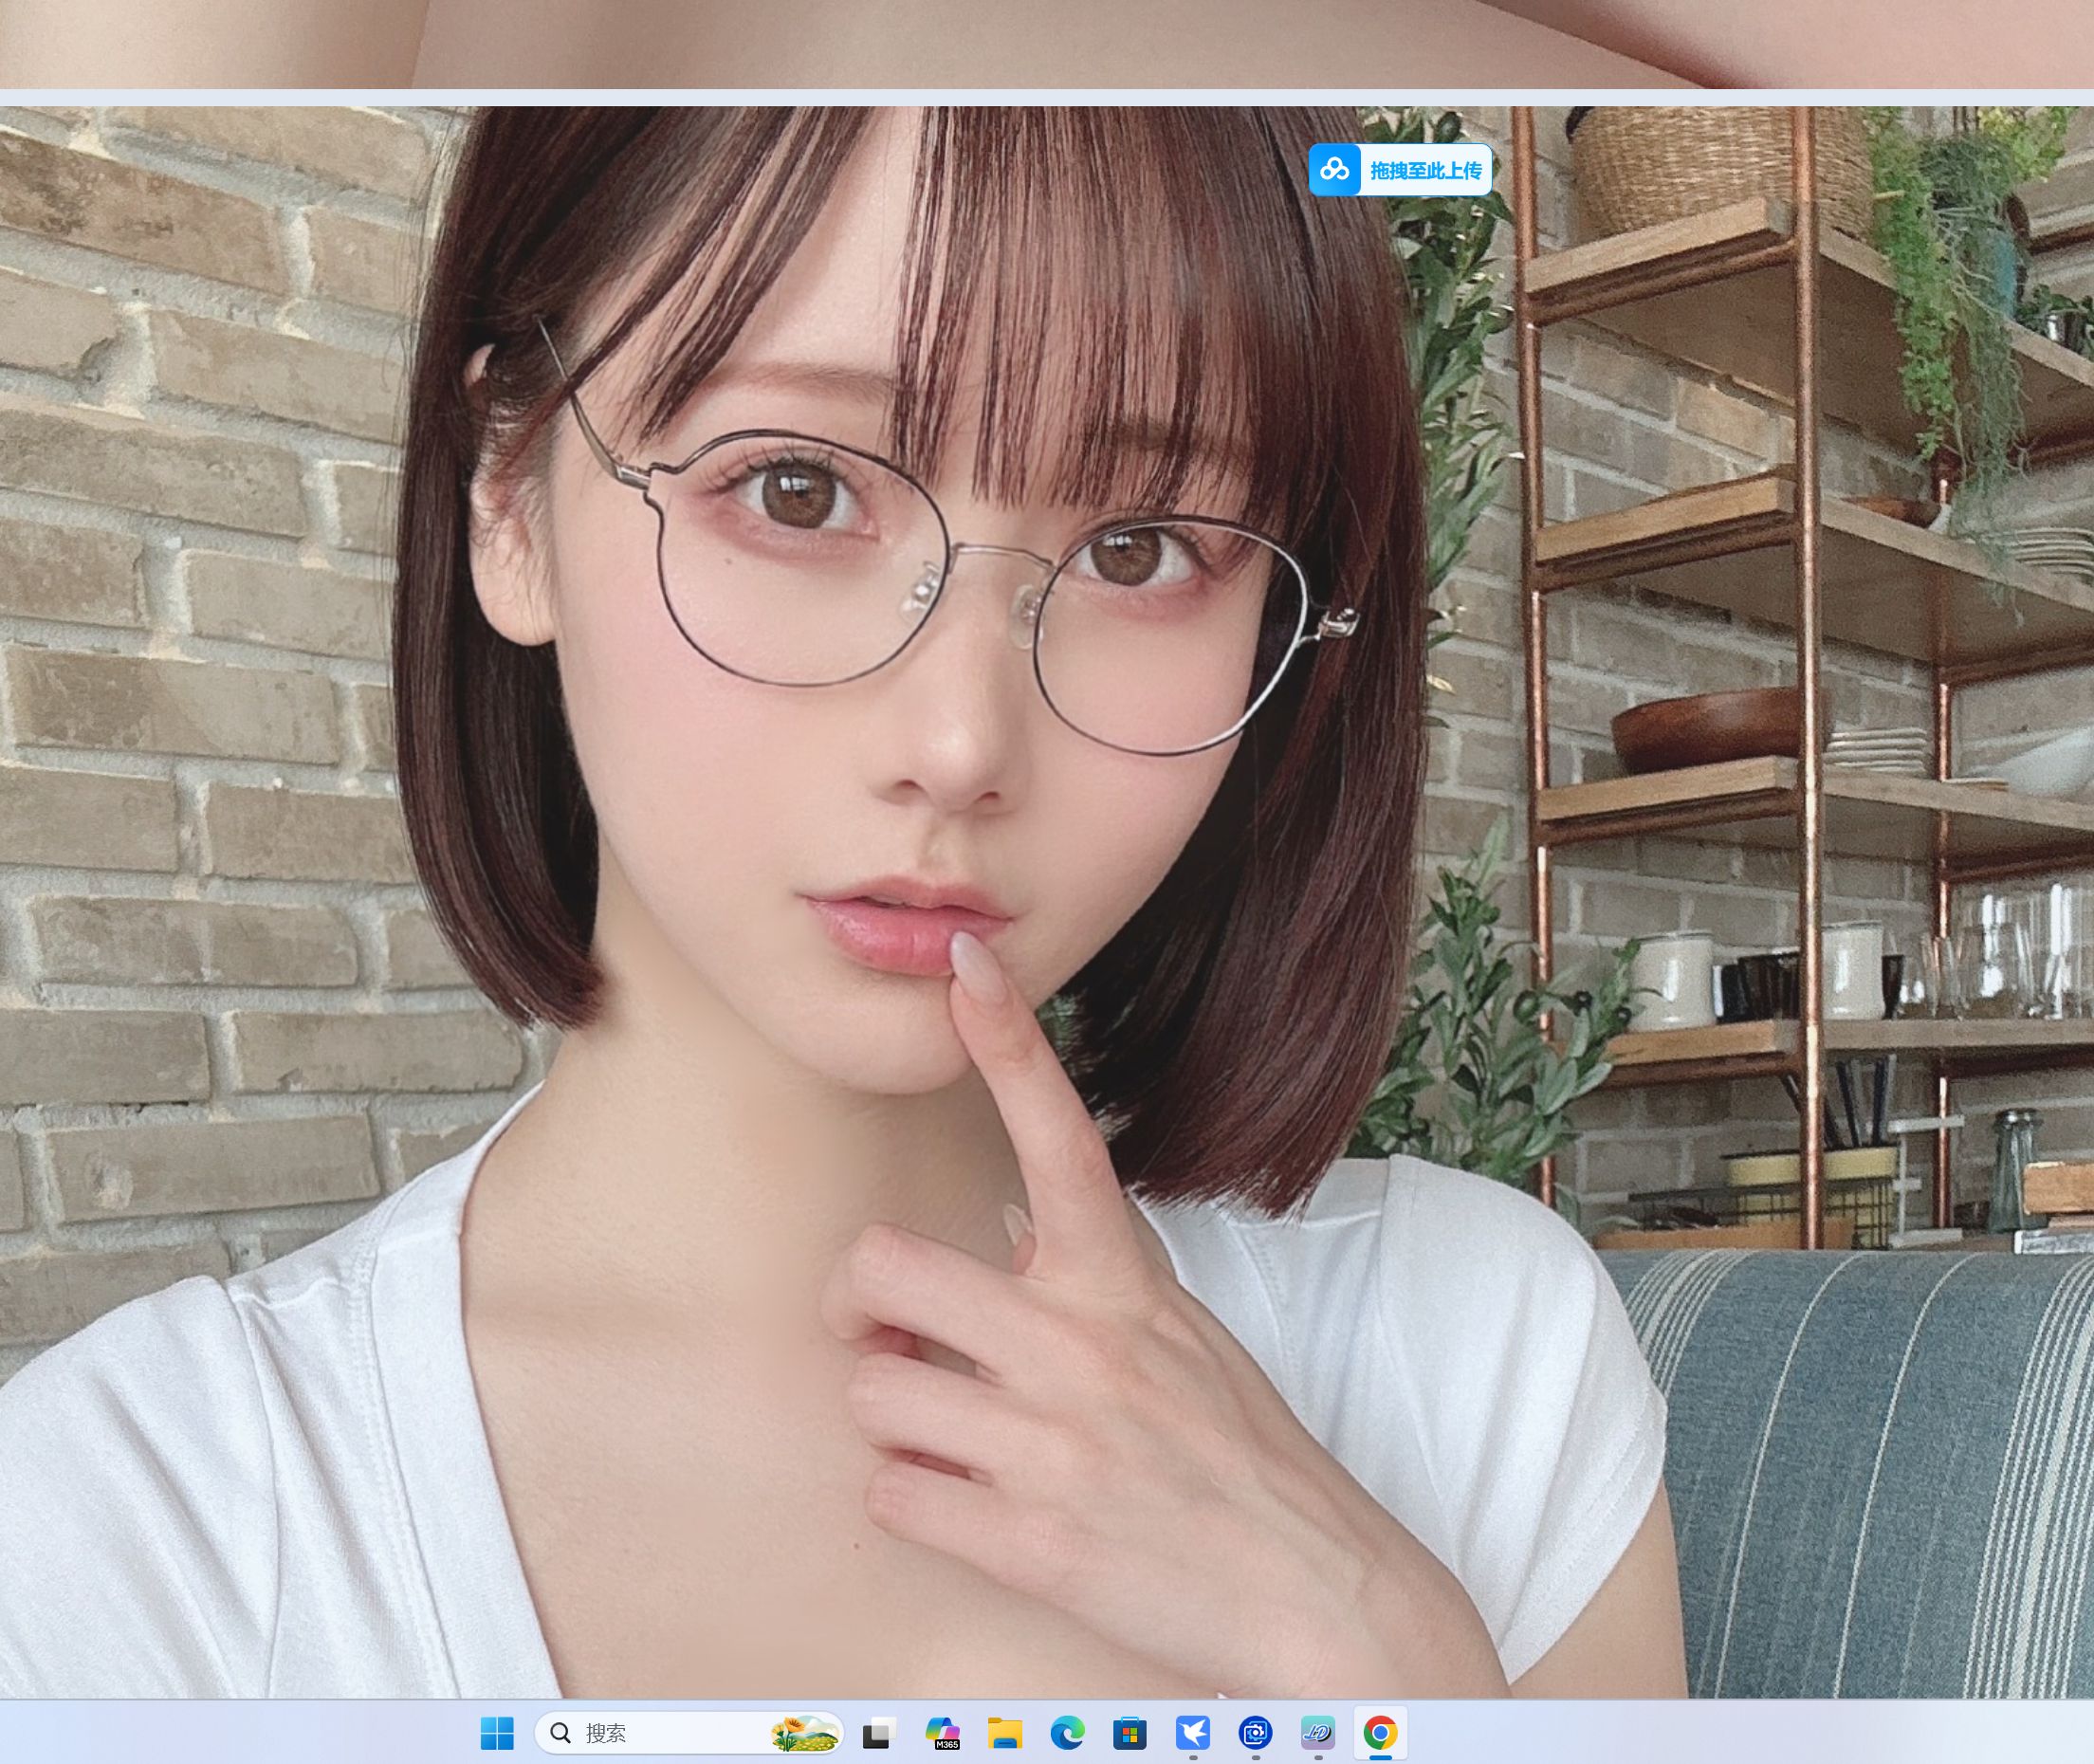Open the Windows Start menu

tap(497, 1733)
